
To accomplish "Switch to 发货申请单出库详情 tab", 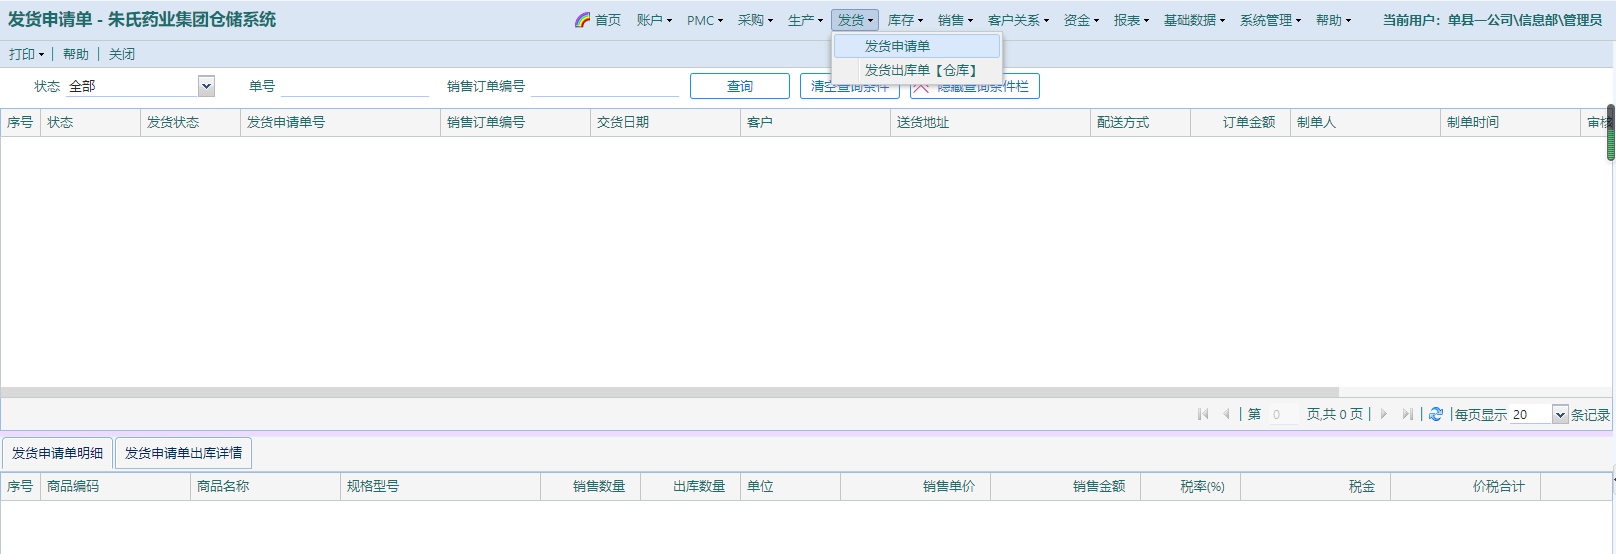I will coord(183,453).
